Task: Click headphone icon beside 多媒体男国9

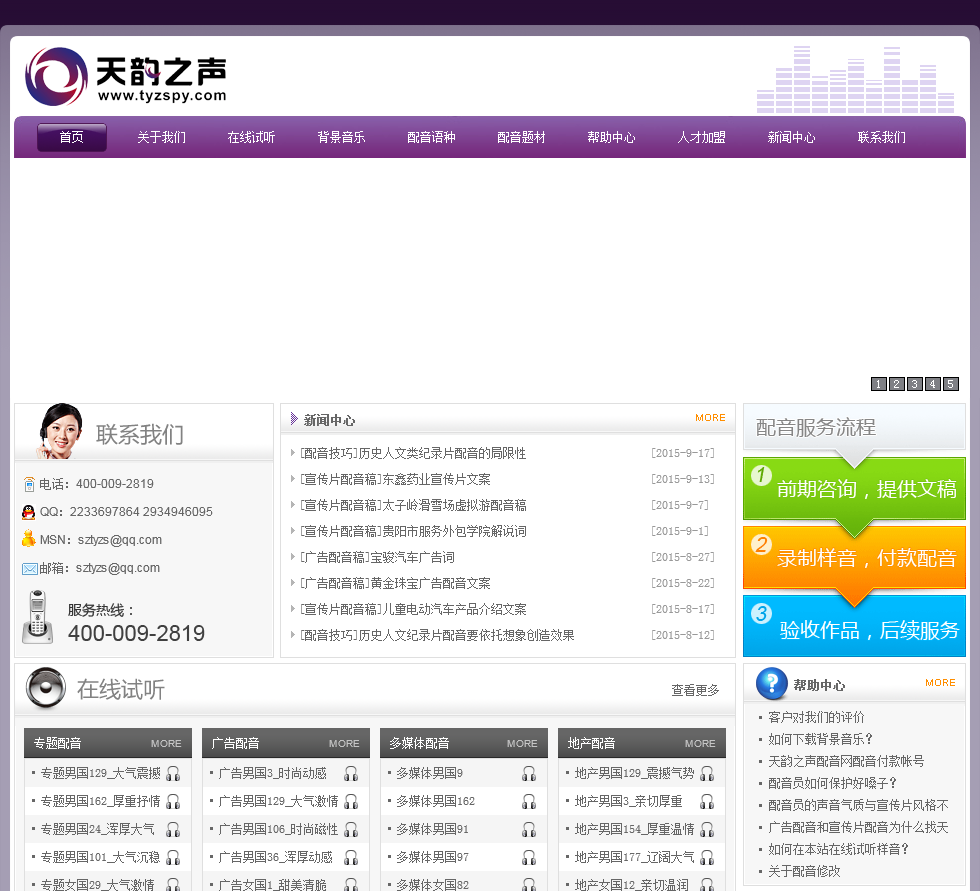Action: [529, 773]
